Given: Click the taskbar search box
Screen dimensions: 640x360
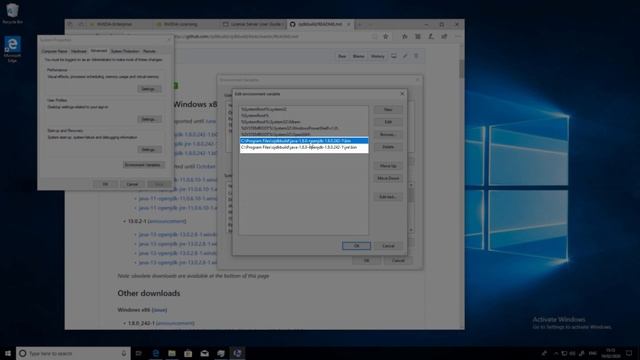Looking at the screenshot, I should click(x=73, y=353).
